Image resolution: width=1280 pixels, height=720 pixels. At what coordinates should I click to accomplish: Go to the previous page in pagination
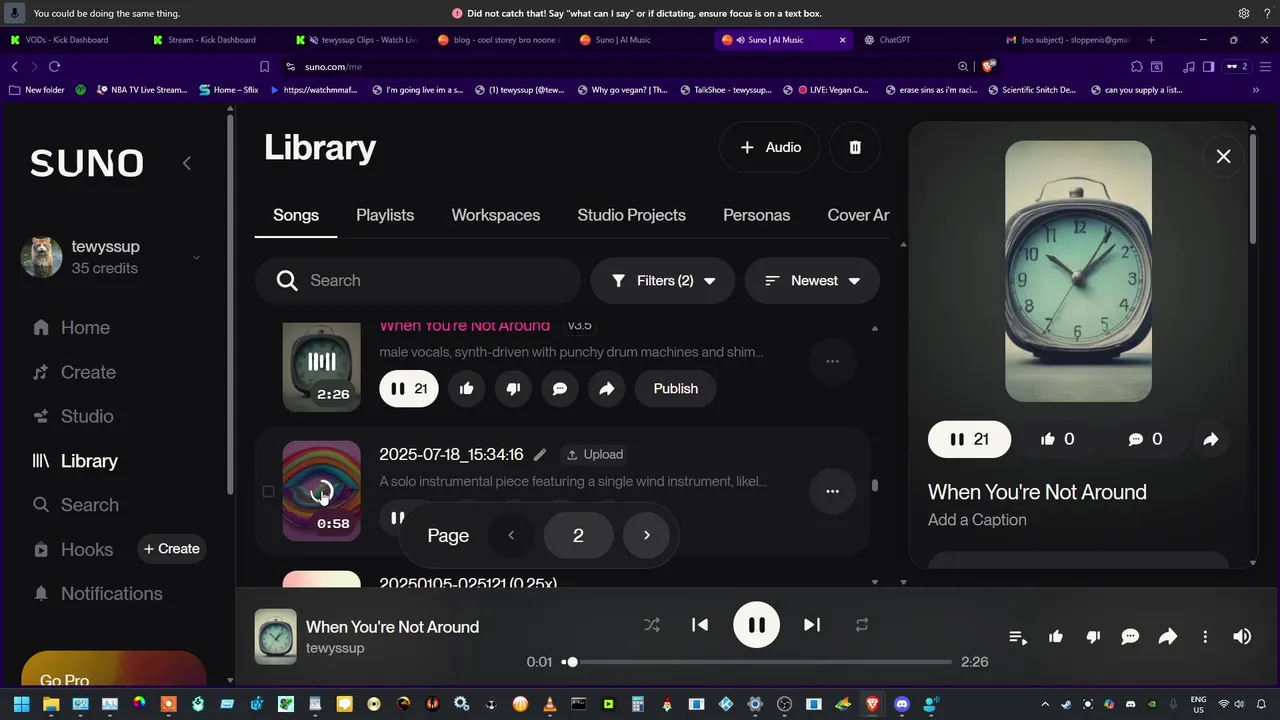point(511,536)
